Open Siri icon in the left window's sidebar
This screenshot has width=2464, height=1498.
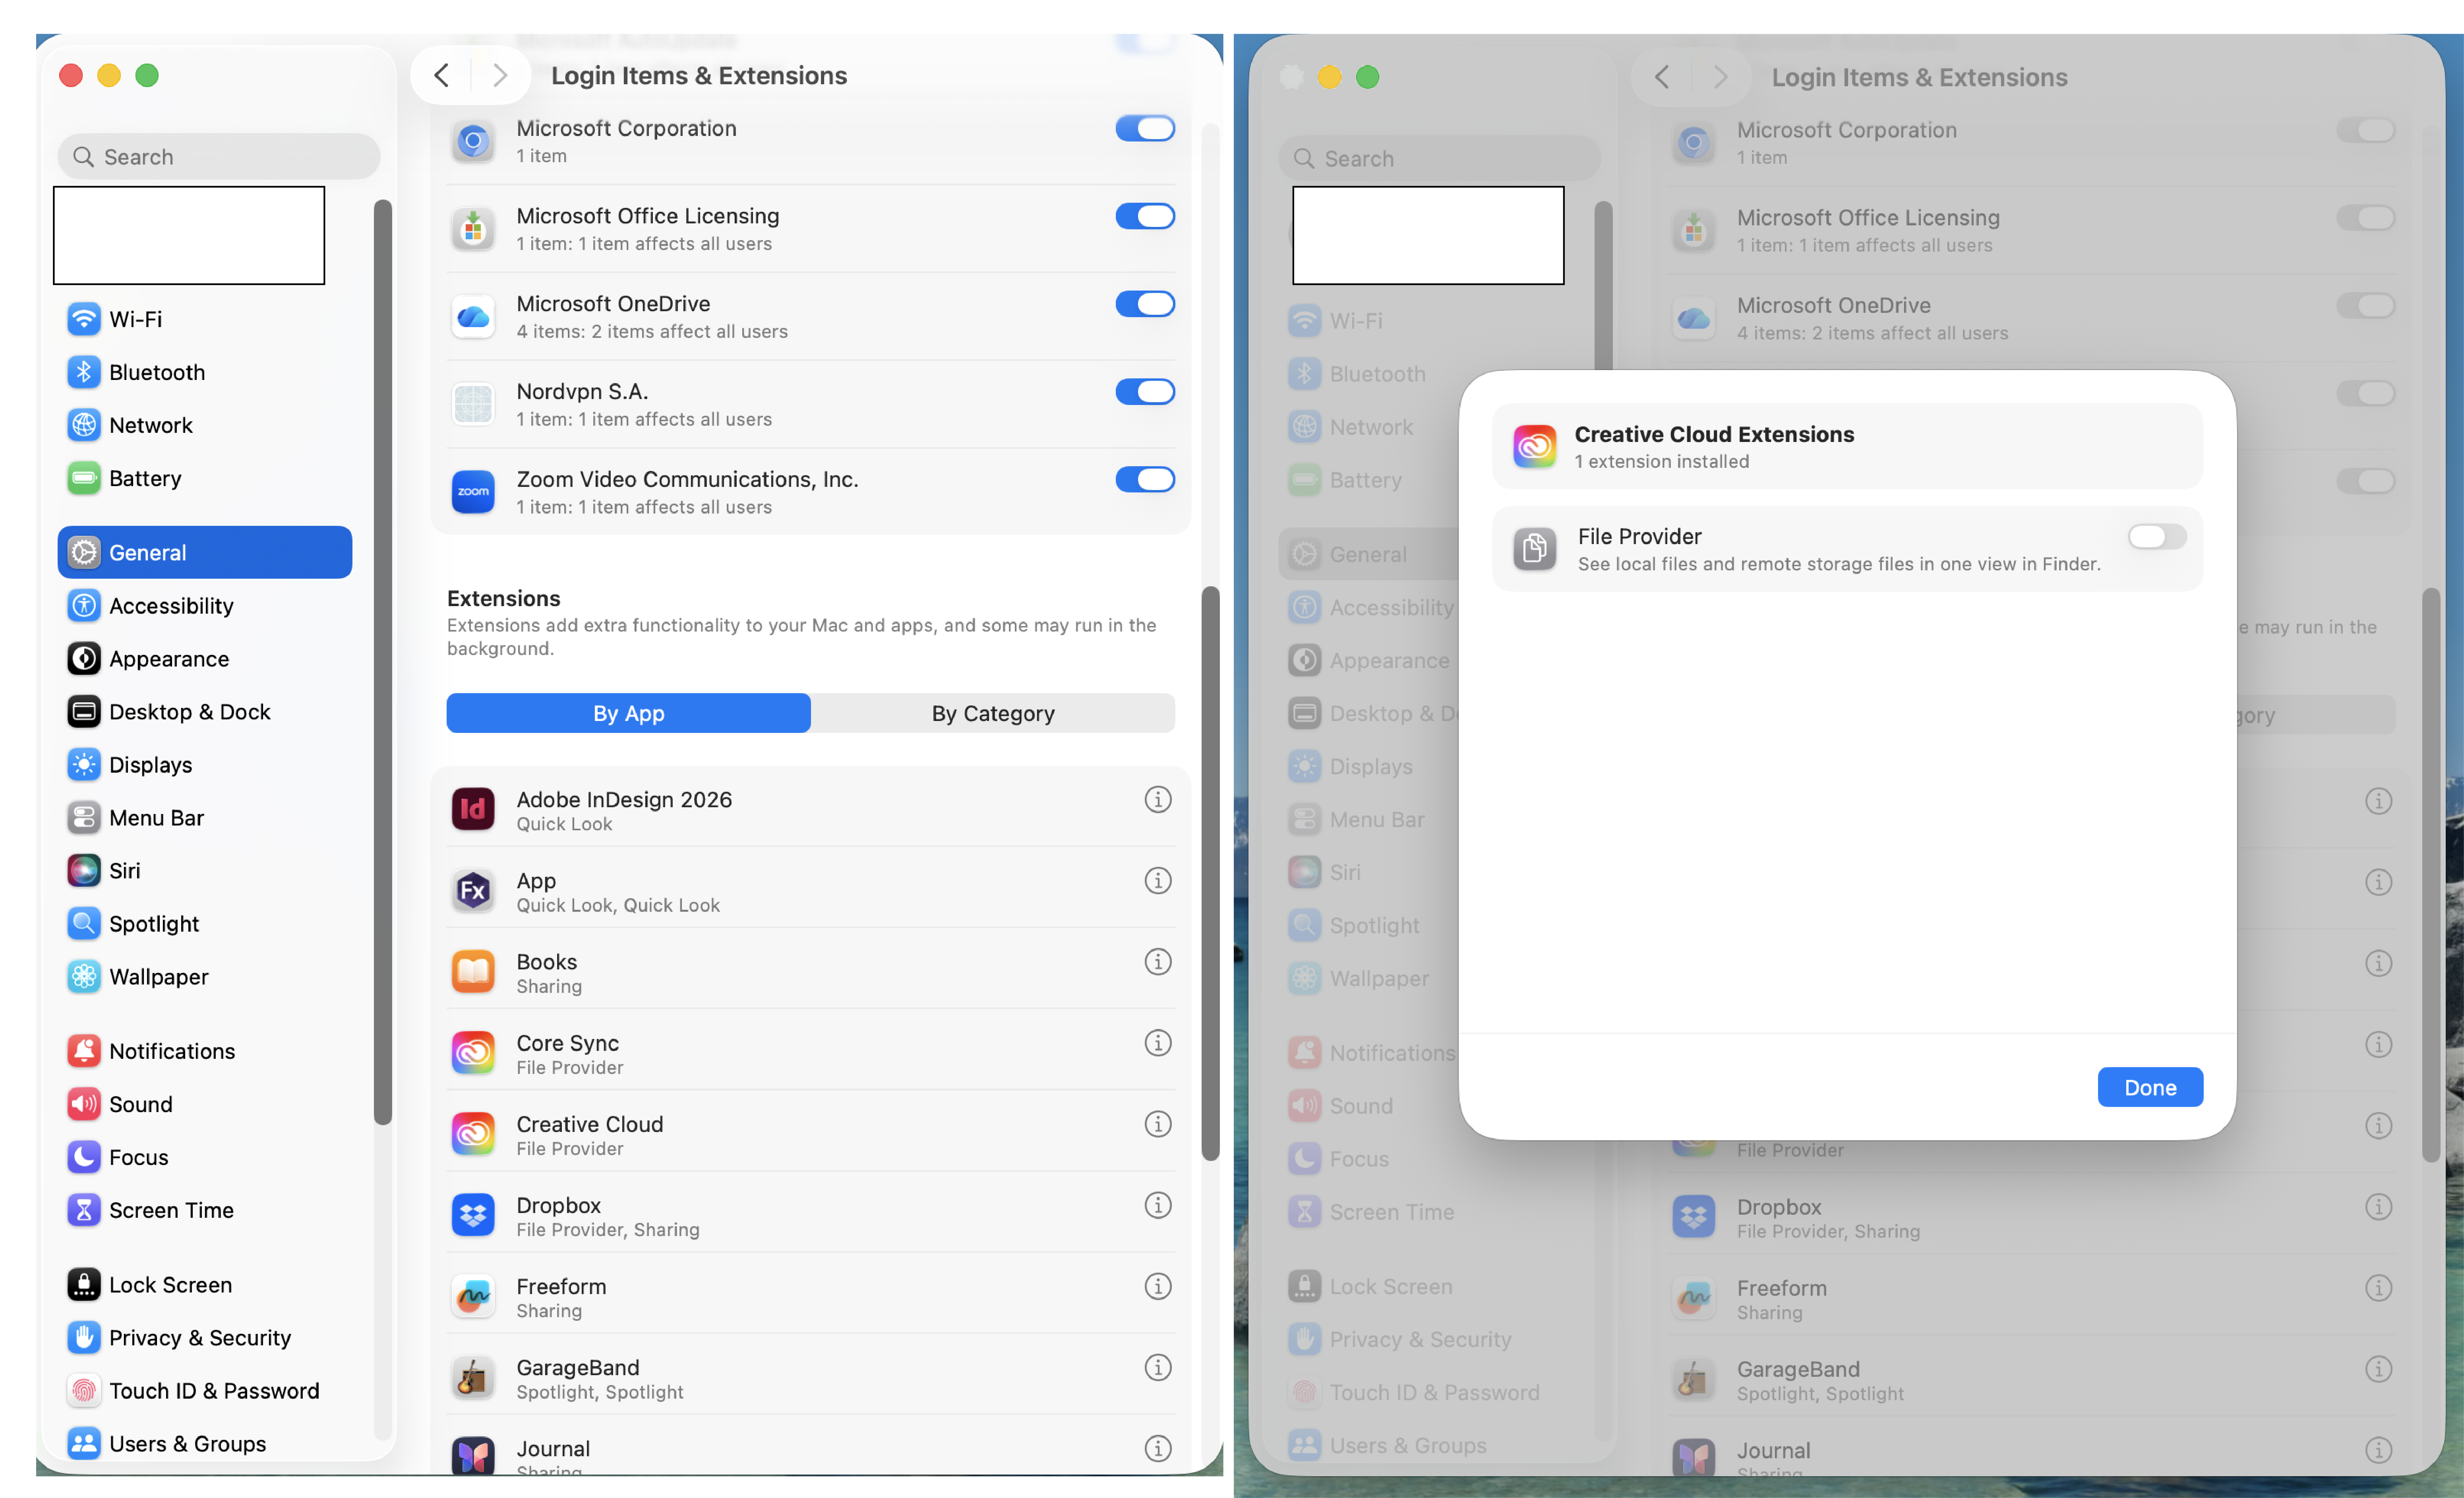point(84,871)
